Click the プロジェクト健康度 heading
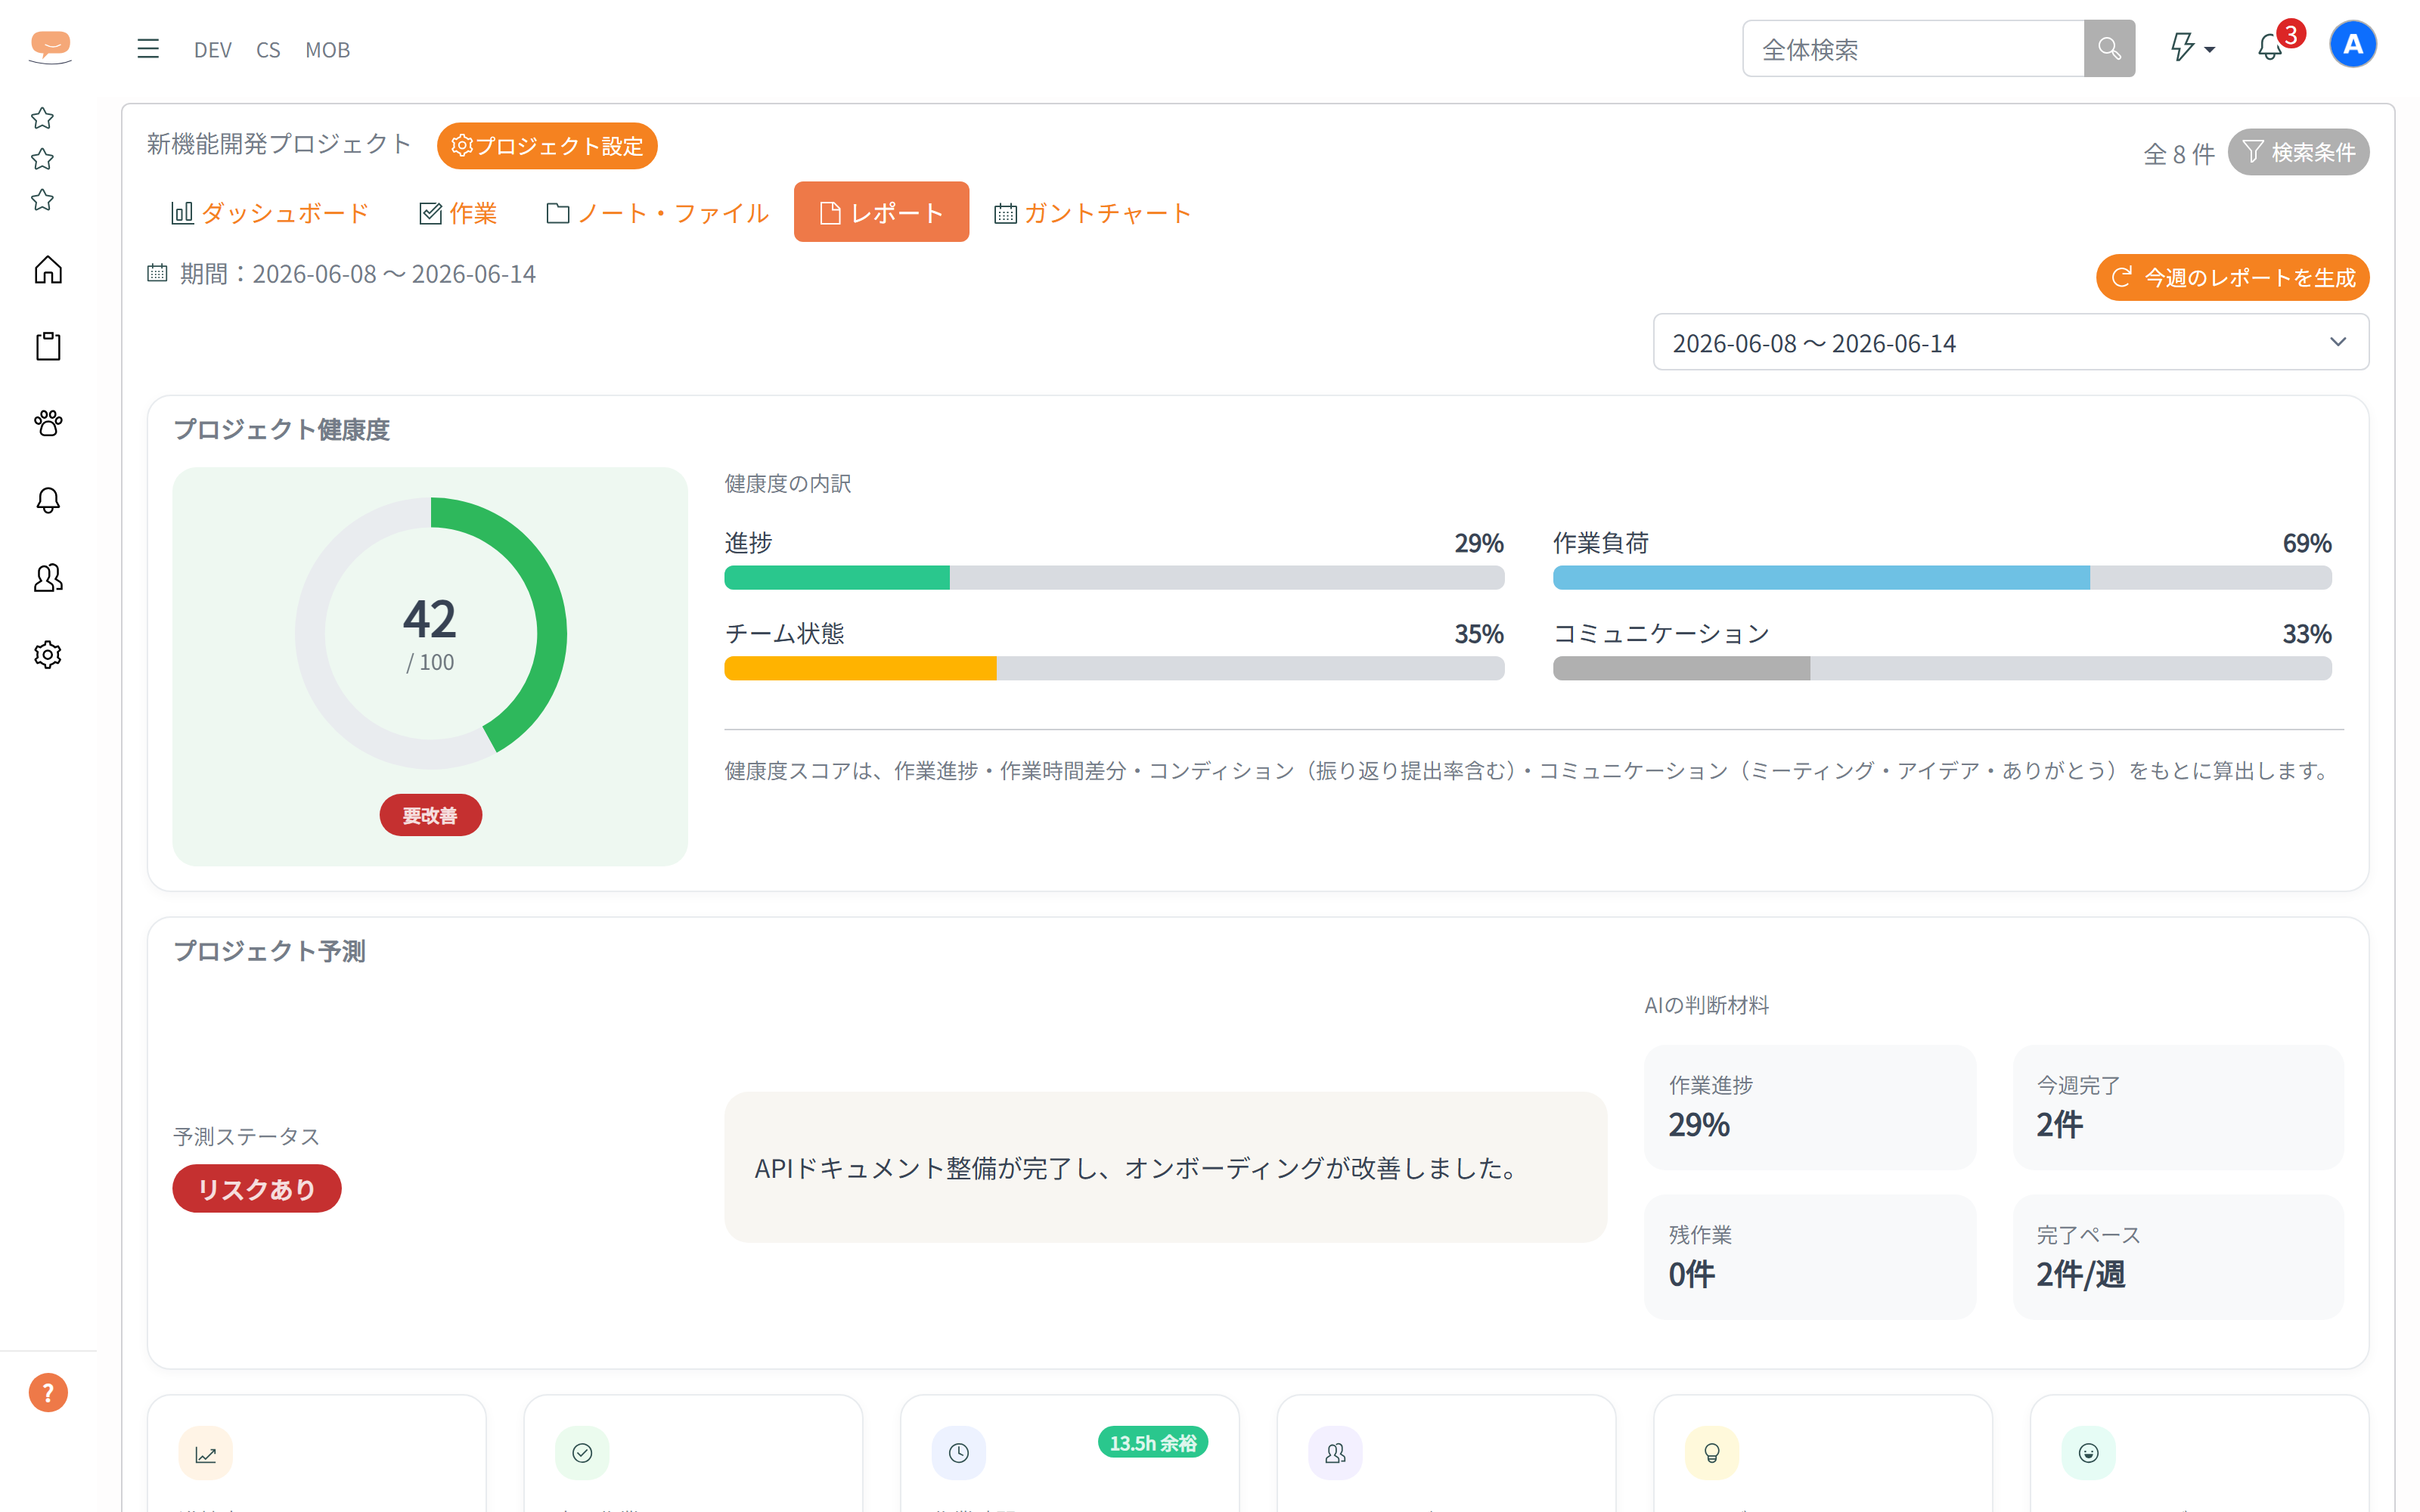Viewport: 2420px width, 1512px height. point(282,429)
